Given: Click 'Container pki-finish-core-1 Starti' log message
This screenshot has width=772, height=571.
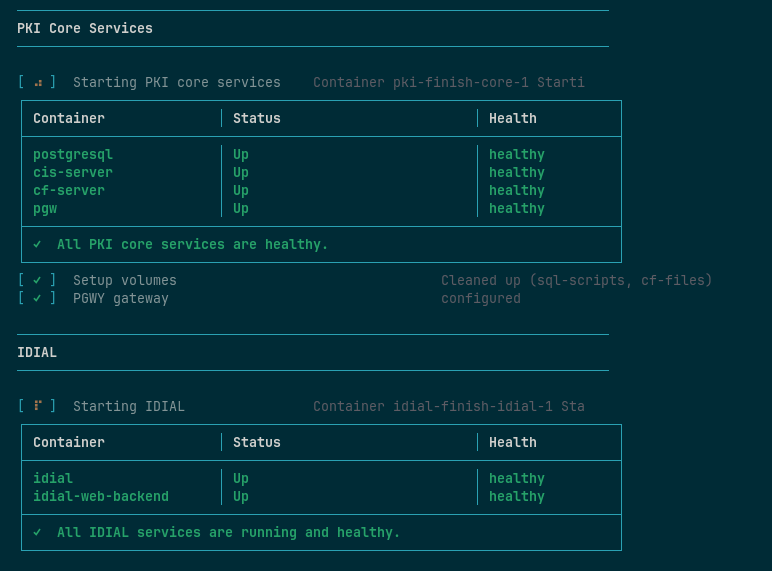Looking at the screenshot, I should [449, 82].
